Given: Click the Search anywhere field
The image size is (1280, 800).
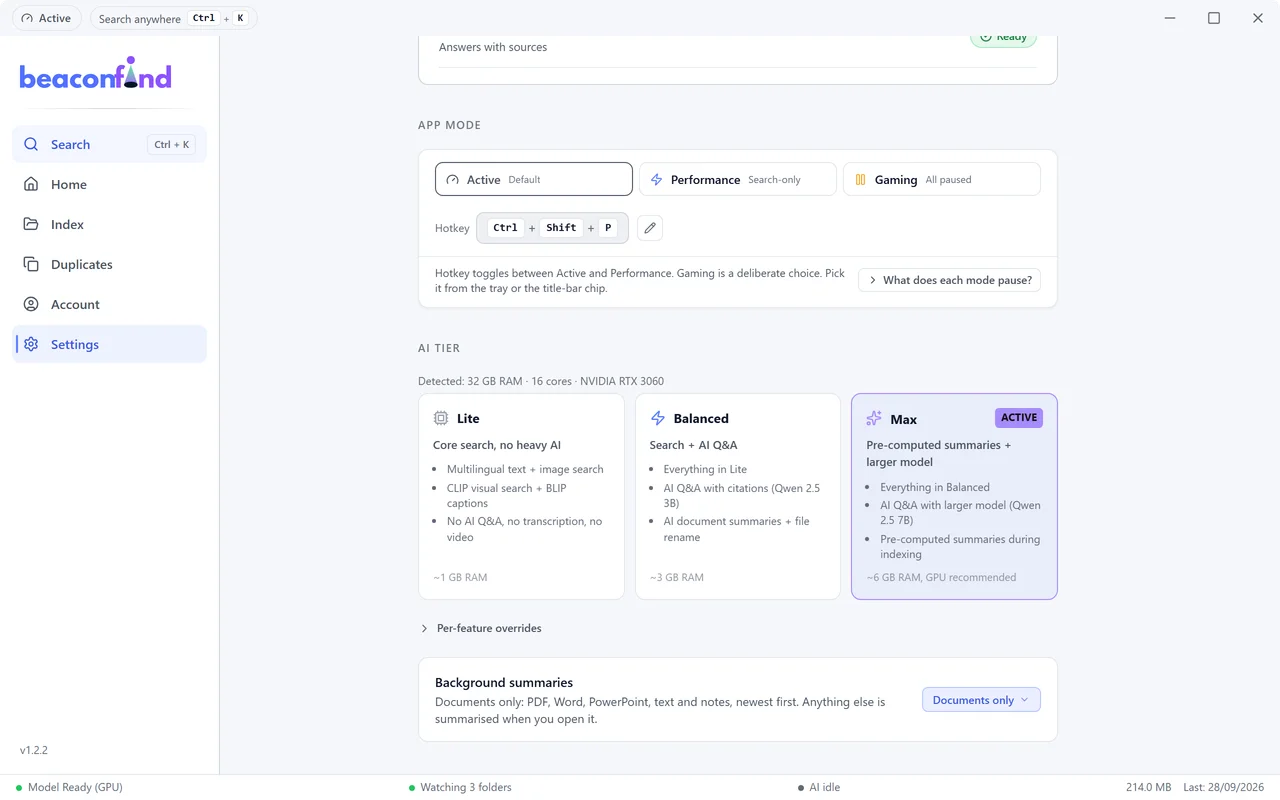Looking at the screenshot, I should [173, 18].
